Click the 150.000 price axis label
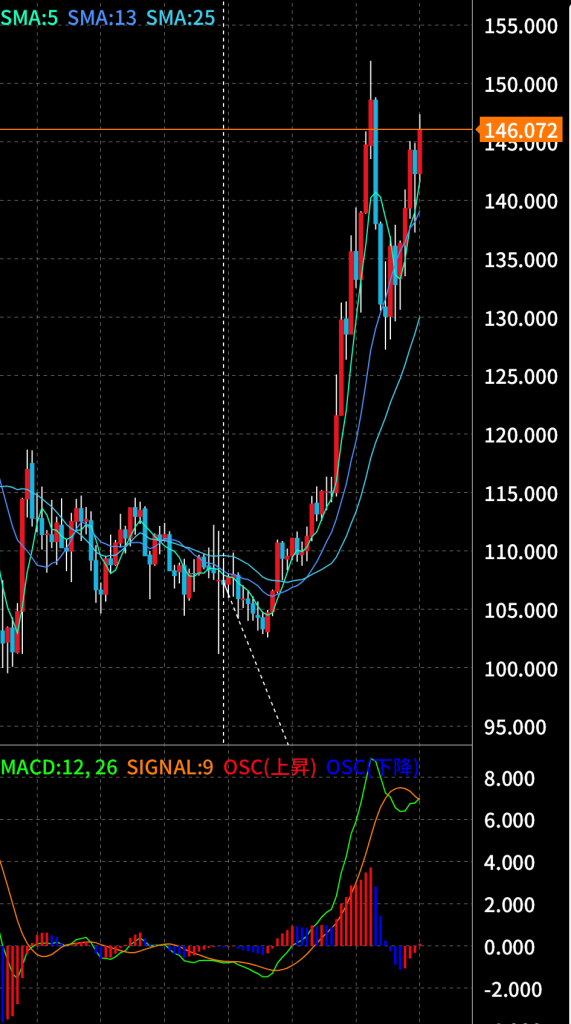Image resolution: width=571 pixels, height=1024 pixels. point(521,84)
